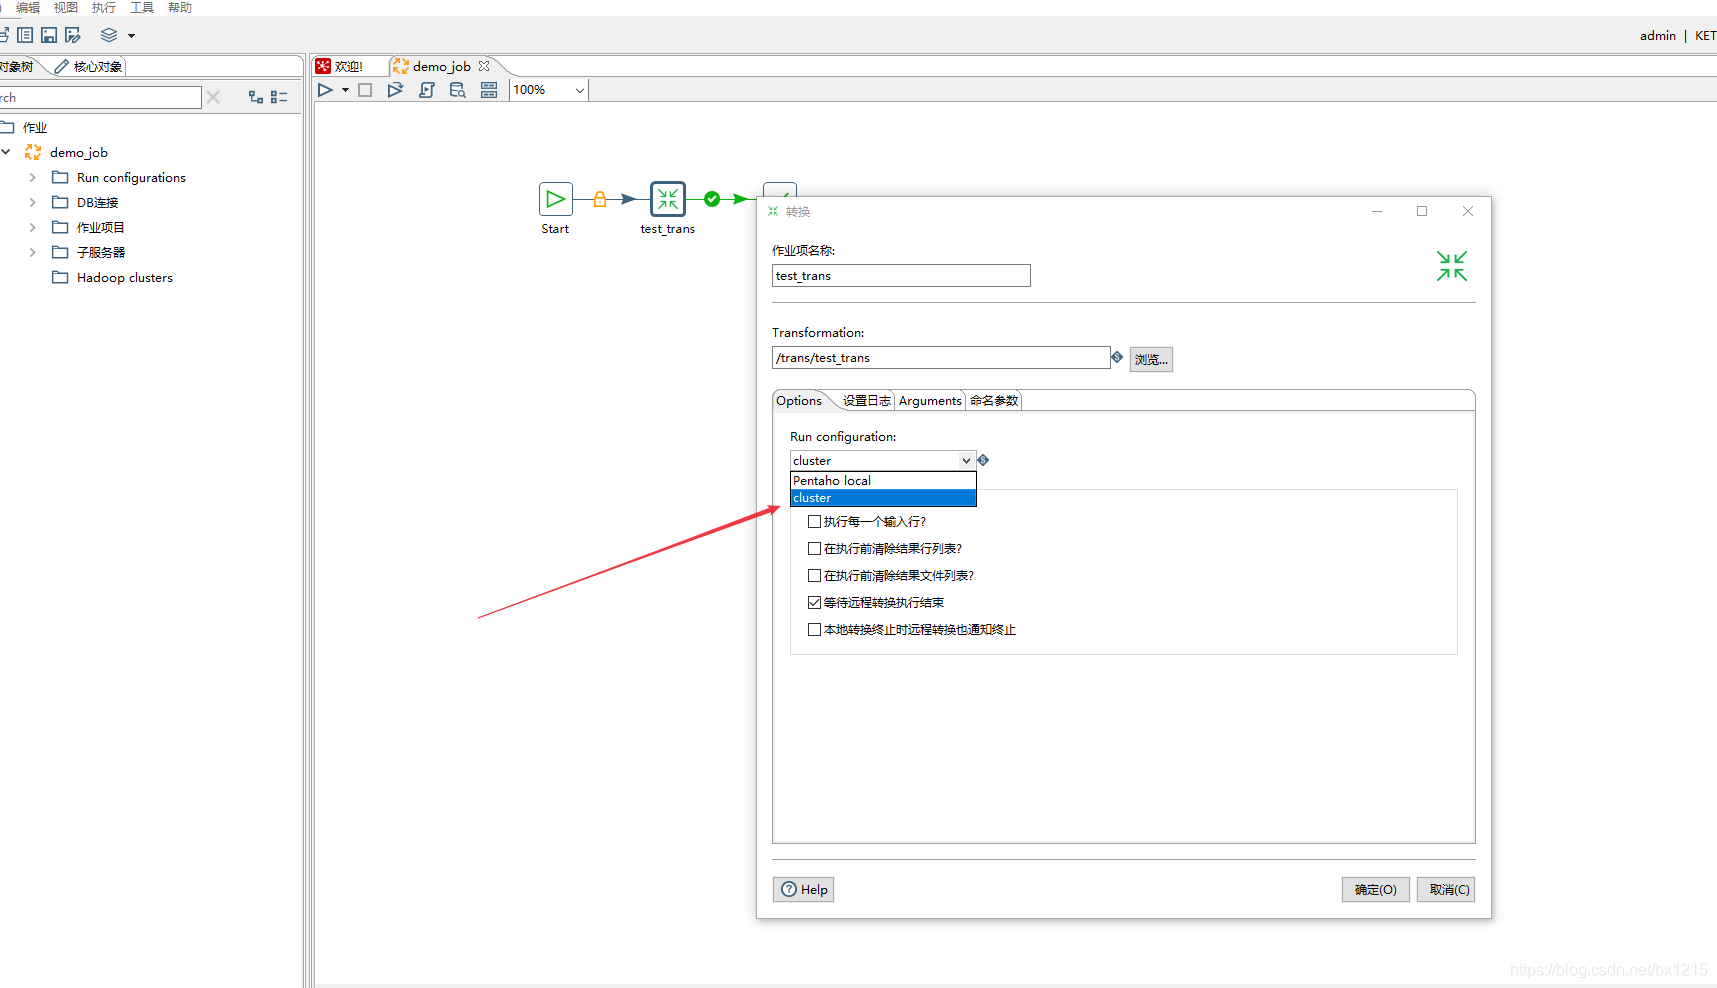Click variable icon beside Run configuration dropdown
The image size is (1717, 988).
[x=983, y=460]
